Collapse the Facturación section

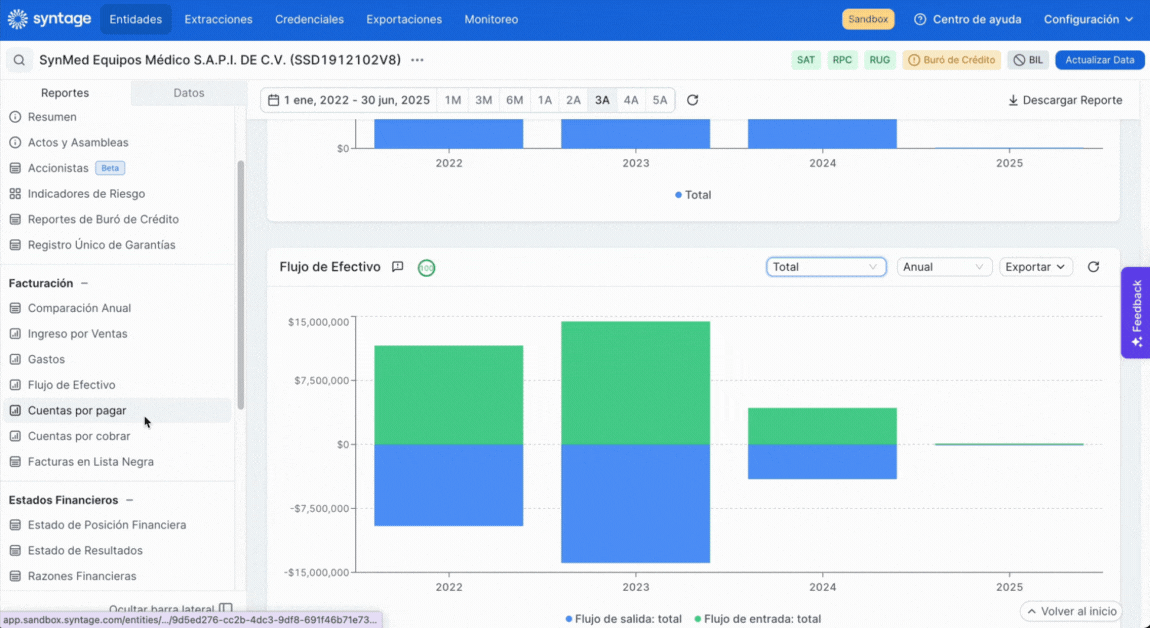coord(84,283)
